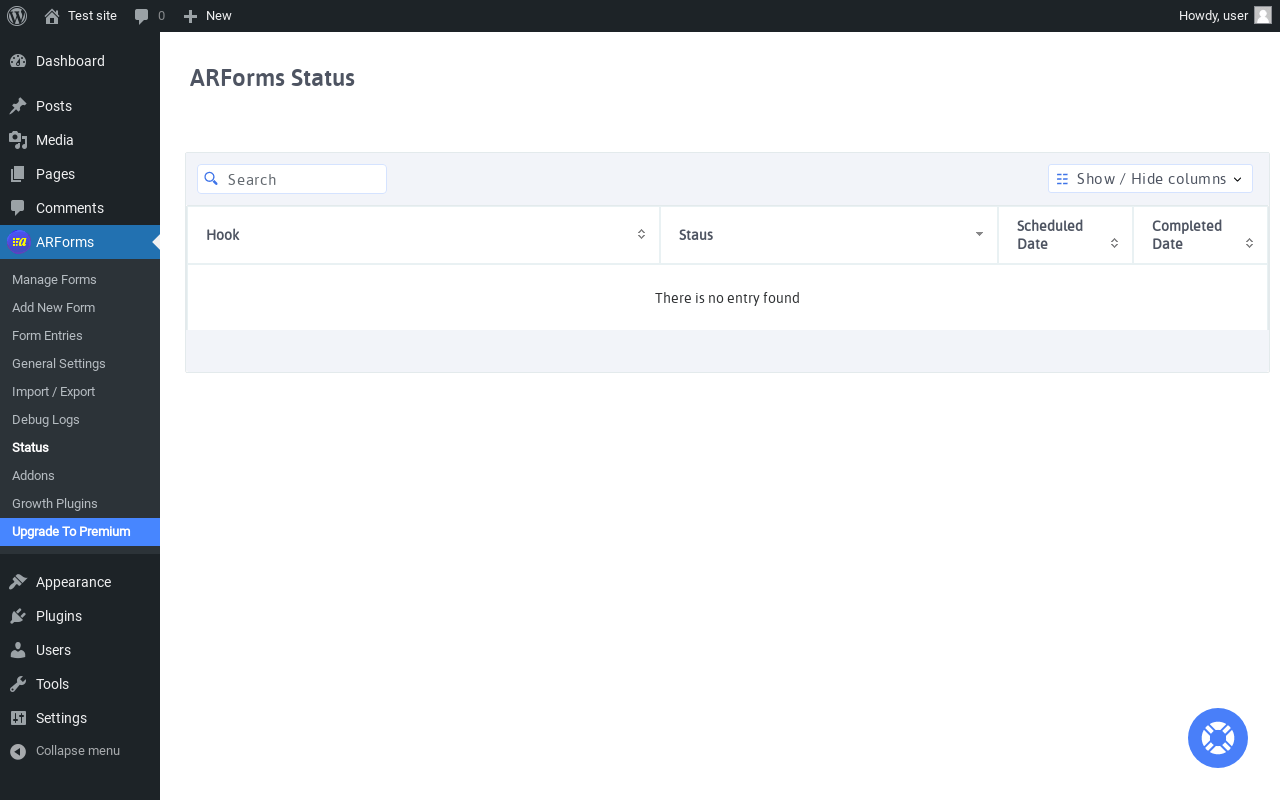The width and height of the screenshot is (1280, 800).
Task: Click the Tools wrench icon
Action: click(18, 684)
